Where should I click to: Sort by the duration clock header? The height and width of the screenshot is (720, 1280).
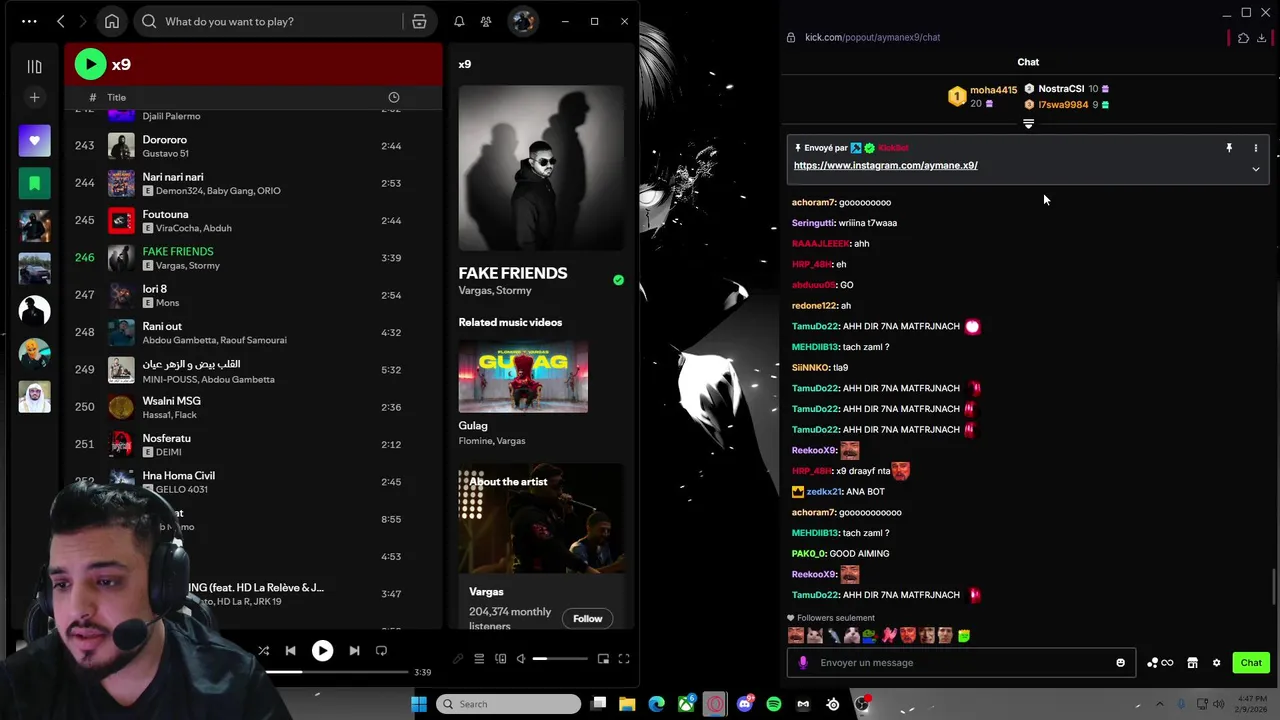coord(393,97)
